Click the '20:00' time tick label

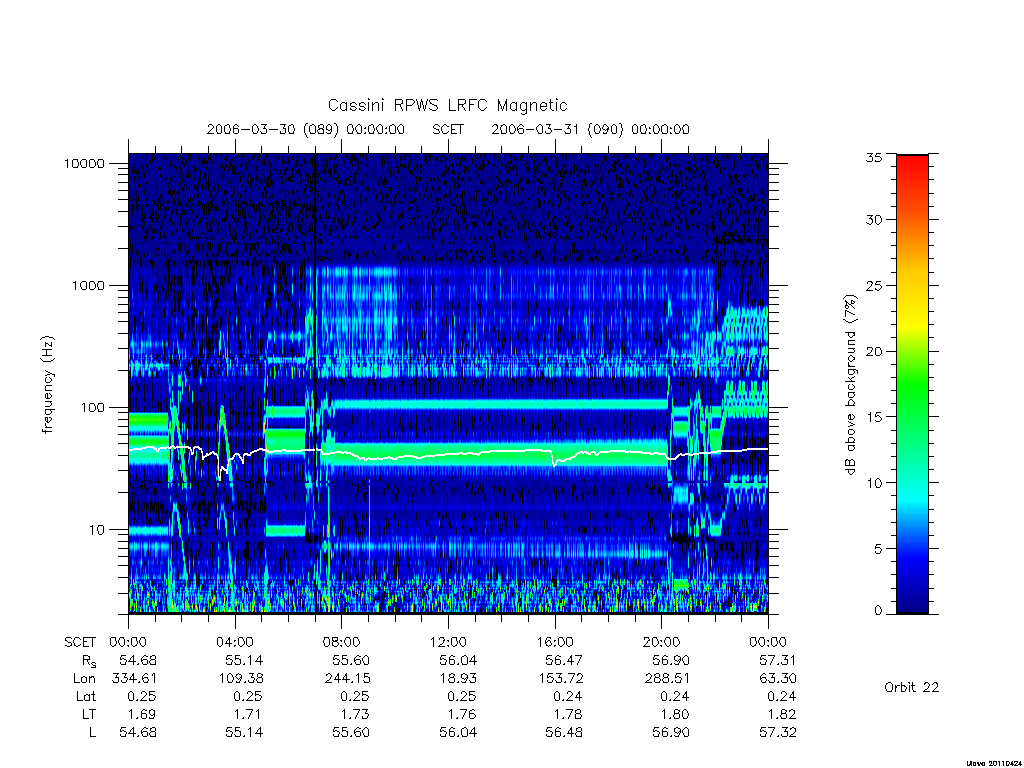coord(662,642)
